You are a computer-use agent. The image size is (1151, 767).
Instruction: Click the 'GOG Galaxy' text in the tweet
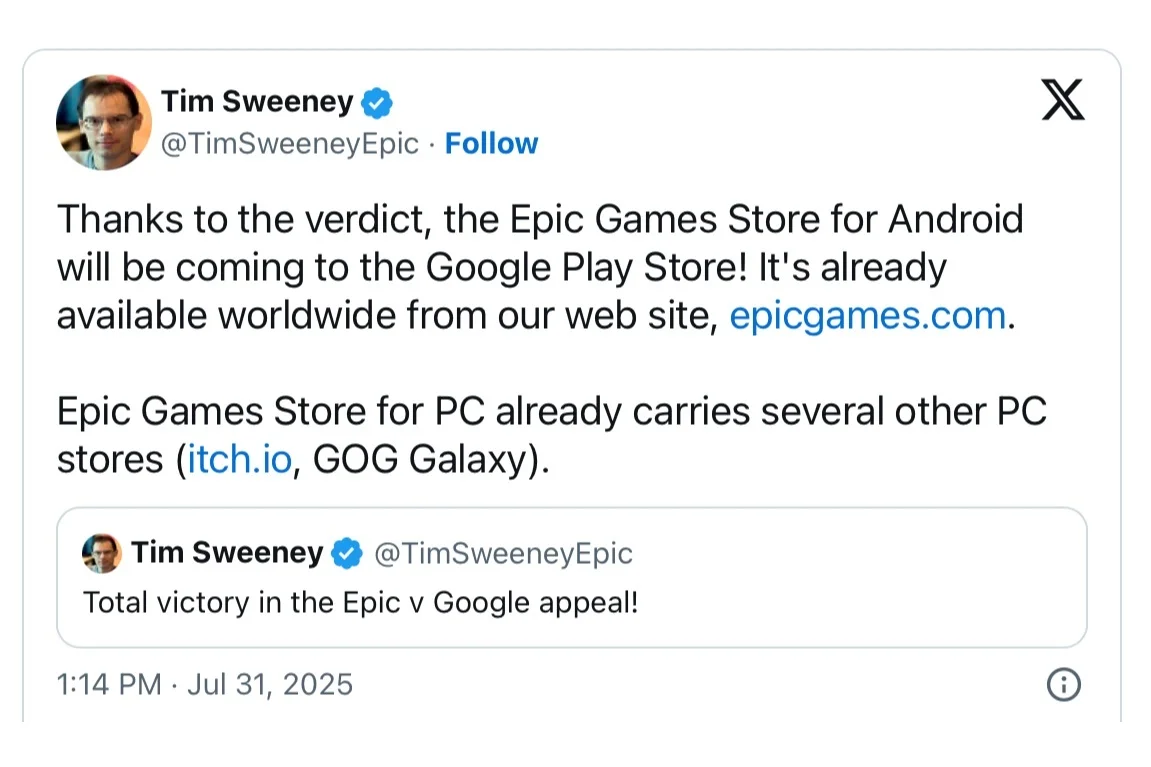420,461
